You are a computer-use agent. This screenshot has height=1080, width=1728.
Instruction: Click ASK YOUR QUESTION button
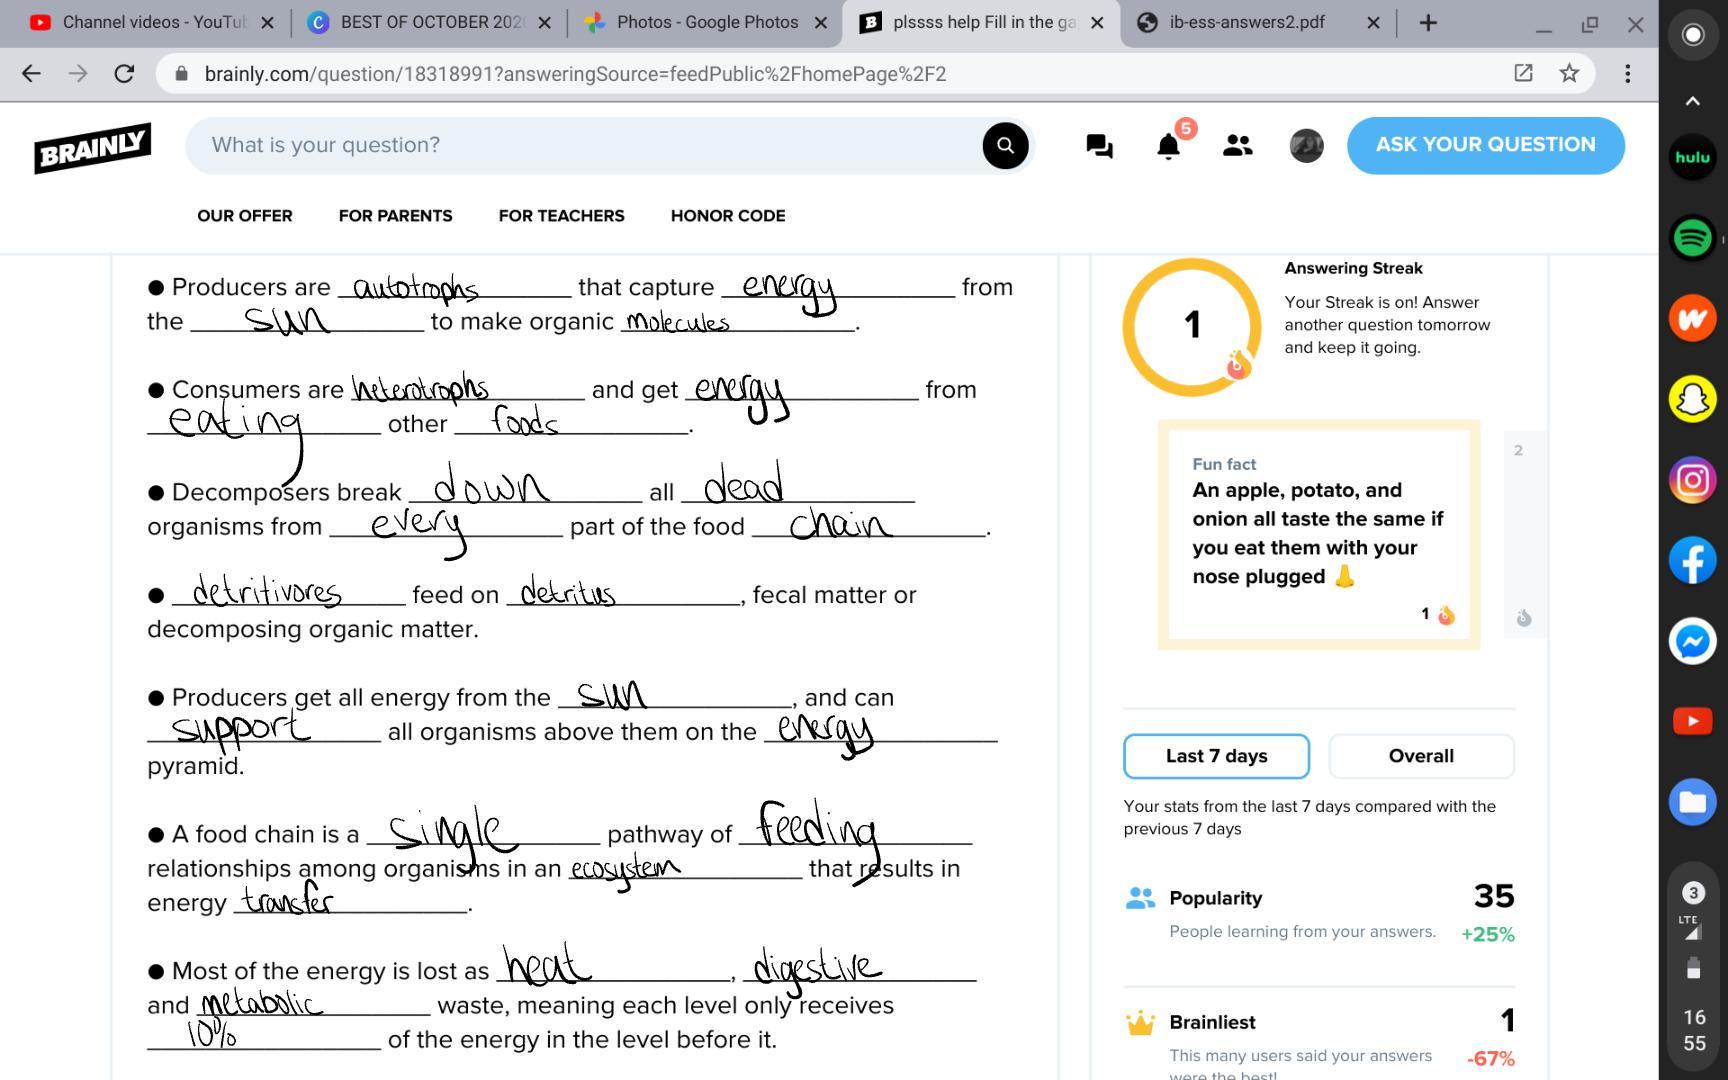1485,145
